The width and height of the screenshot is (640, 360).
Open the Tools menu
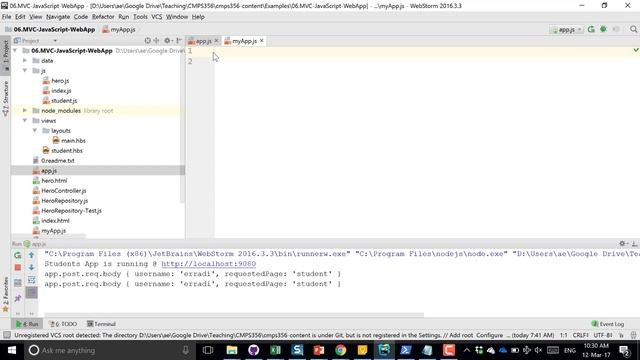click(x=140, y=17)
